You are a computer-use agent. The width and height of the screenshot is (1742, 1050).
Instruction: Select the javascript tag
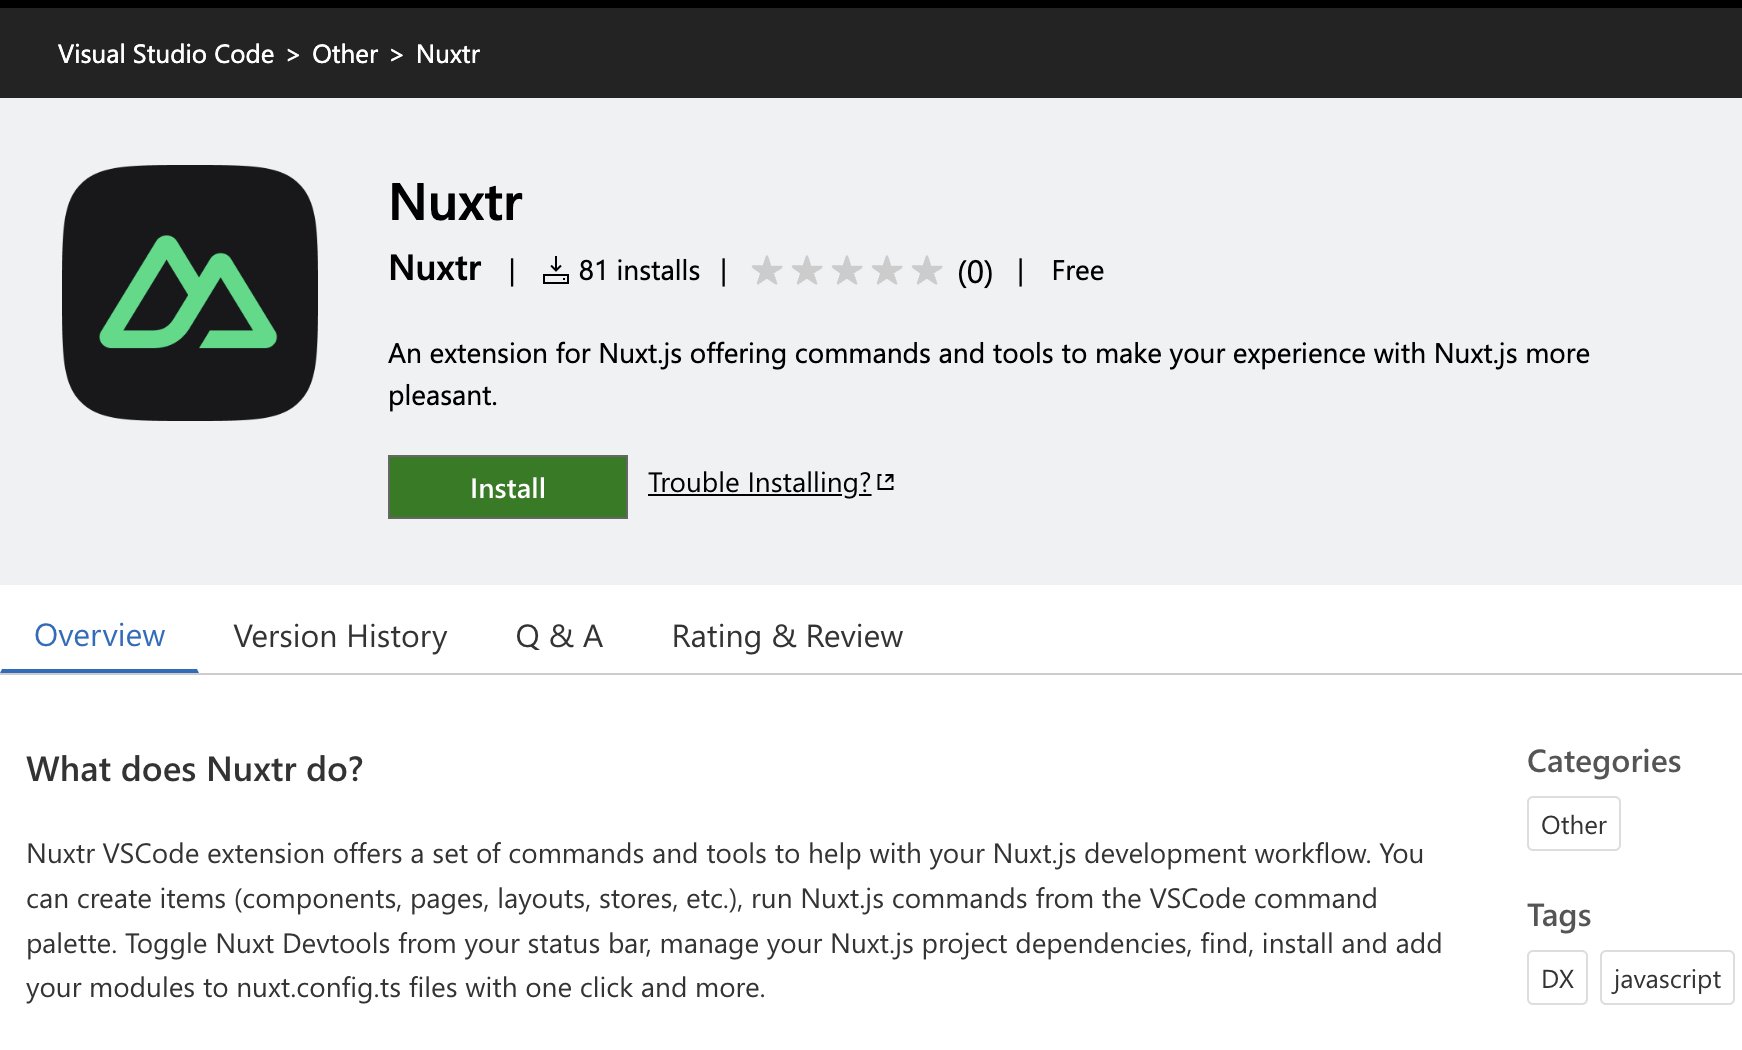tap(1666, 978)
